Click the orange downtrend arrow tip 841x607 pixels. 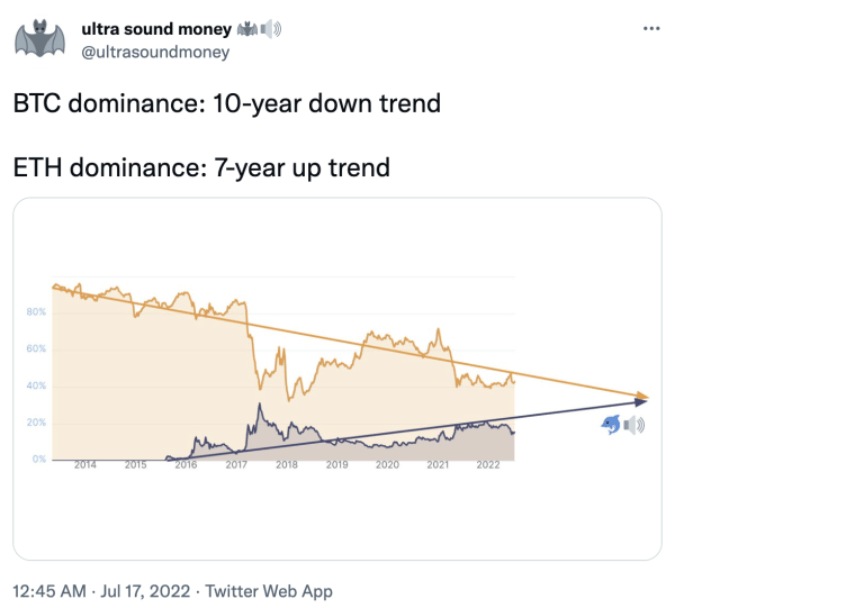pos(645,397)
